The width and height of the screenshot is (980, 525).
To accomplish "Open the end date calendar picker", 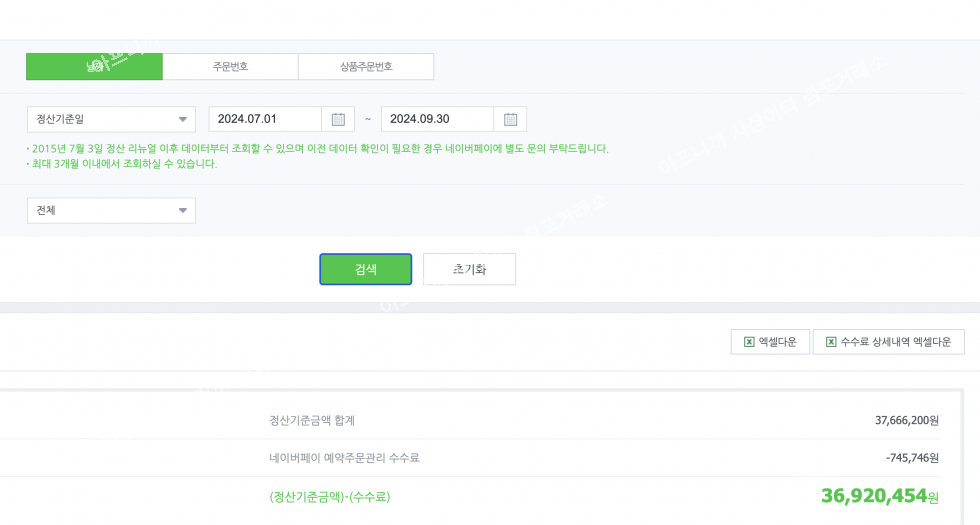I will [x=510, y=119].
